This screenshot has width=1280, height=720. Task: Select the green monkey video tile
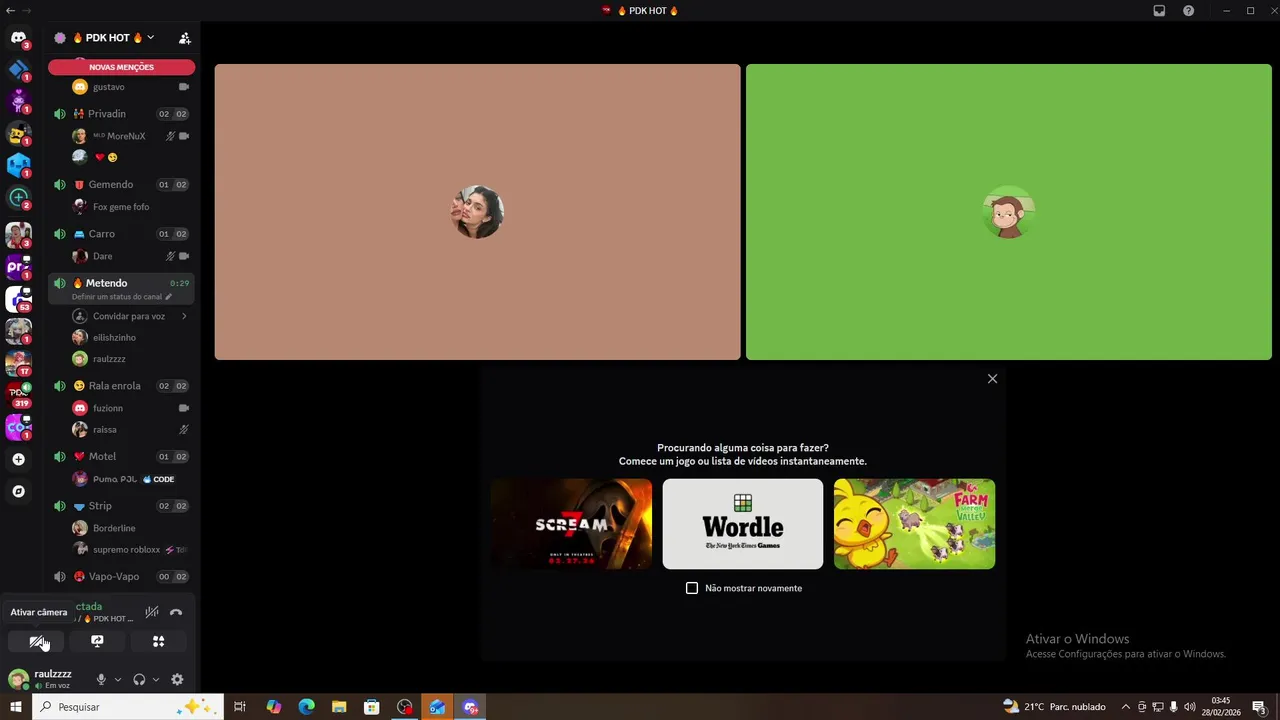click(1008, 212)
